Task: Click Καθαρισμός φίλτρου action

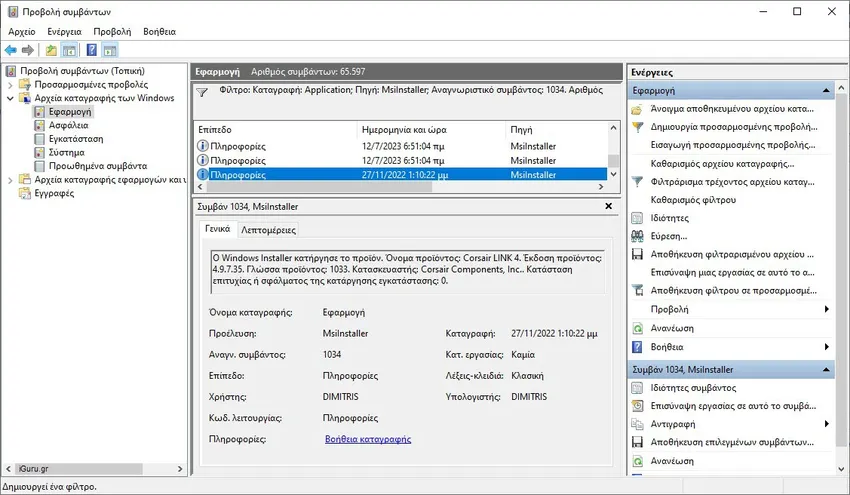Action: pos(693,200)
